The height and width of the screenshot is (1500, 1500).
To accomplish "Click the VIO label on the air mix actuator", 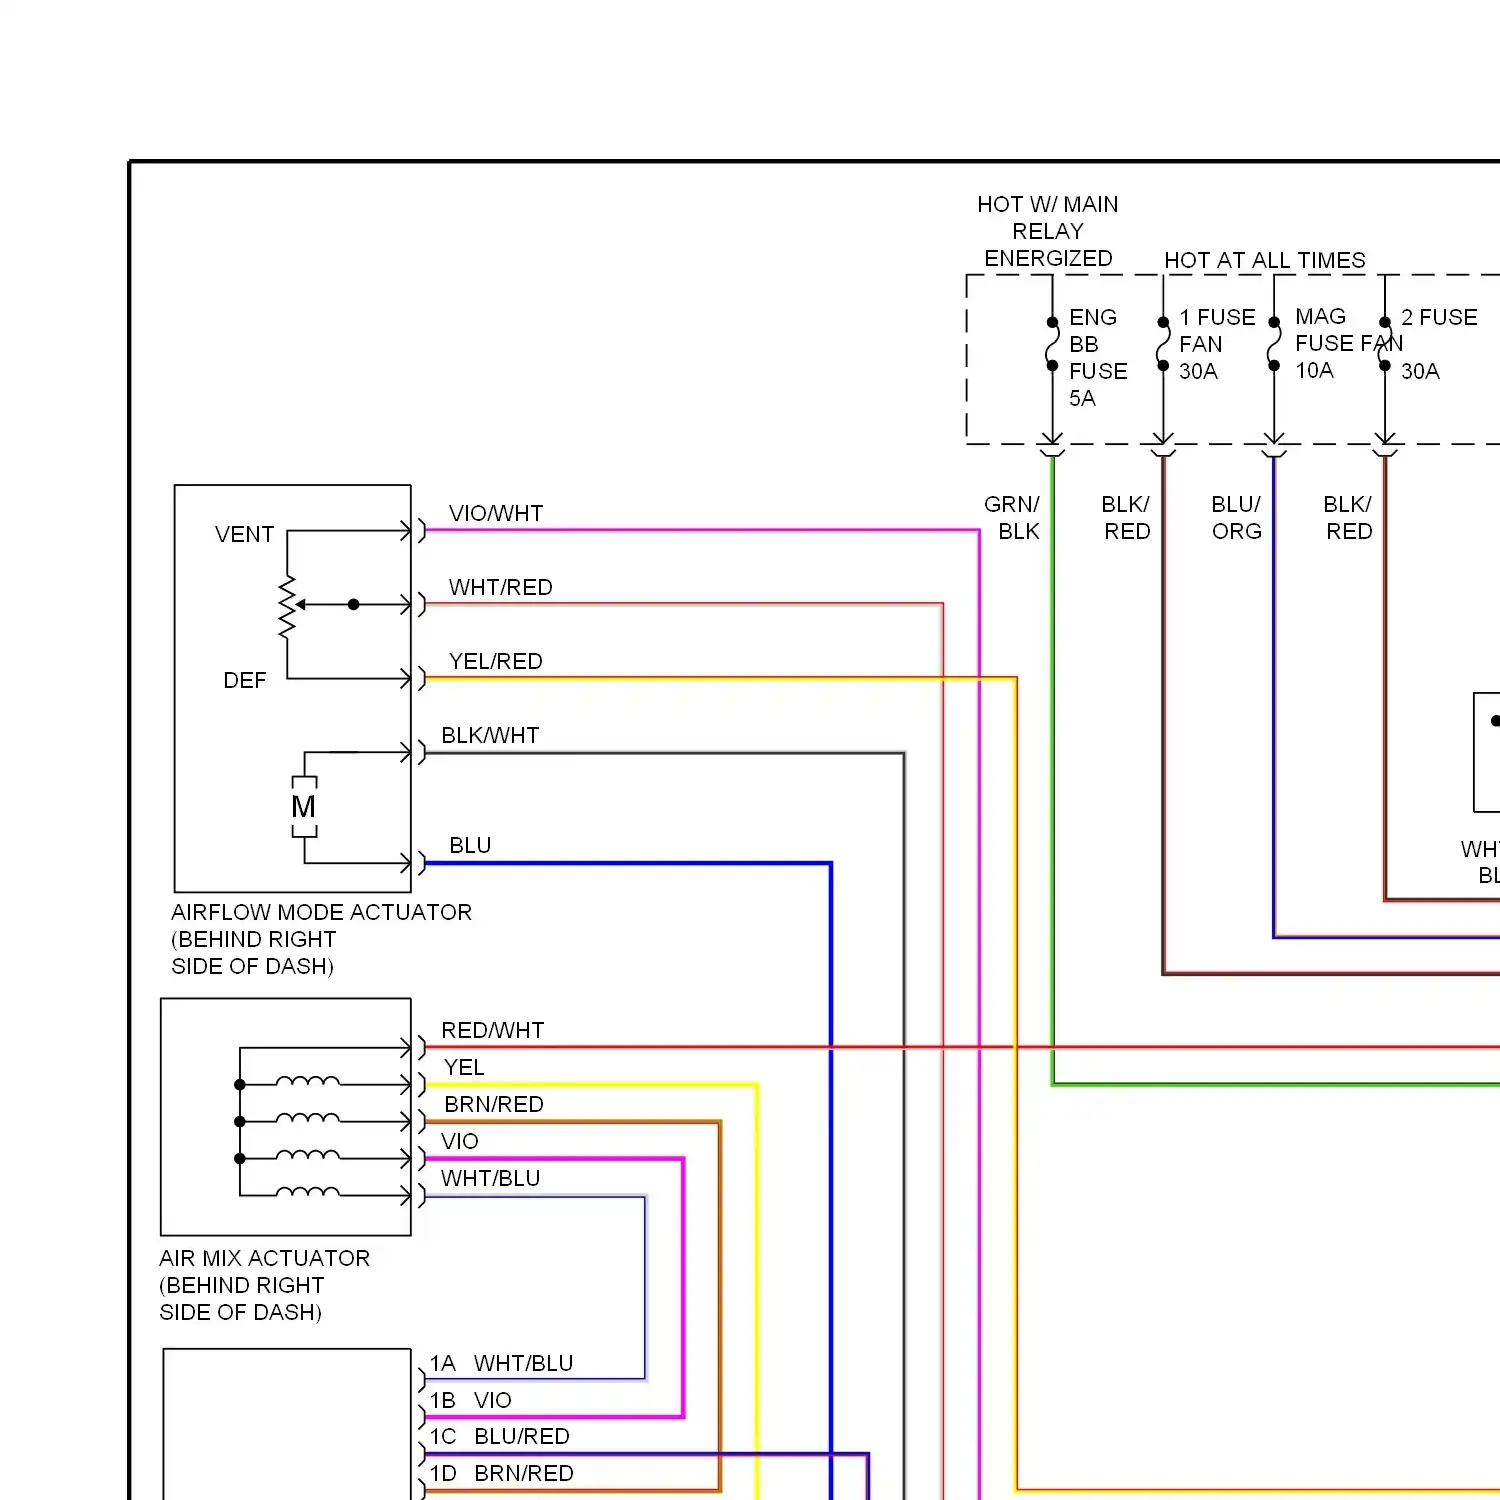I will (460, 1141).
